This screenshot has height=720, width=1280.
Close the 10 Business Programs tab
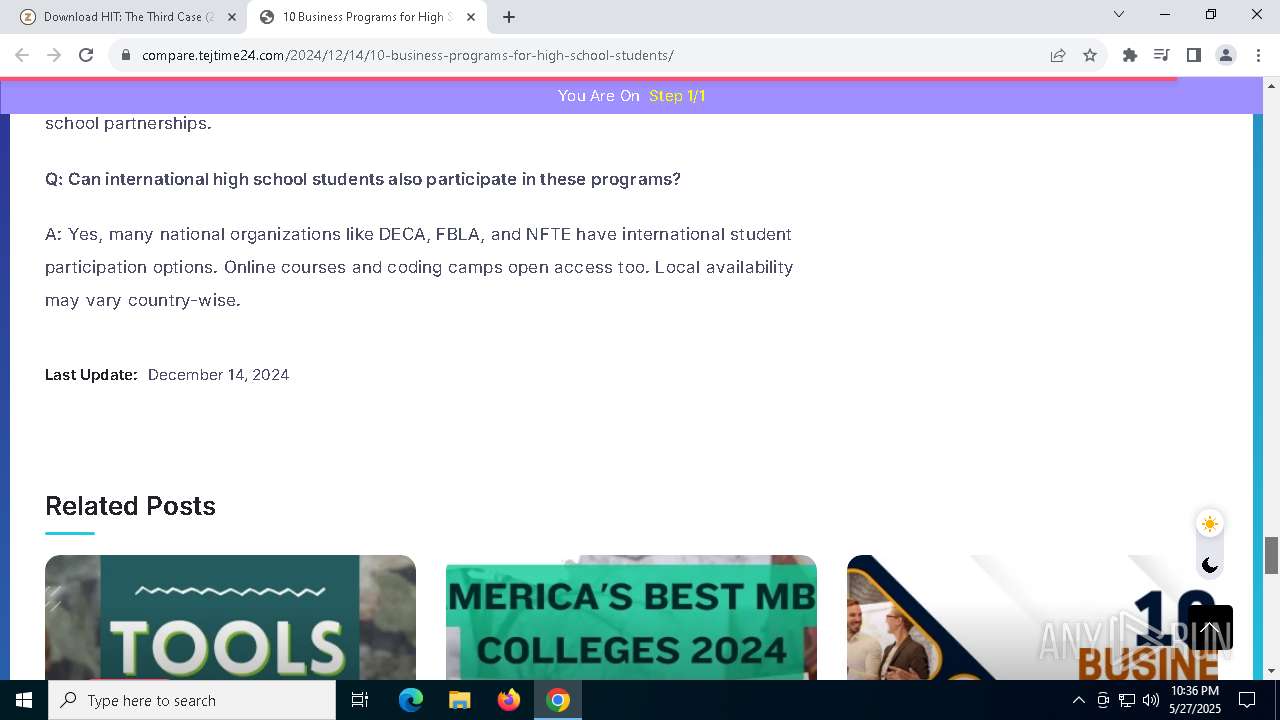click(x=471, y=17)
